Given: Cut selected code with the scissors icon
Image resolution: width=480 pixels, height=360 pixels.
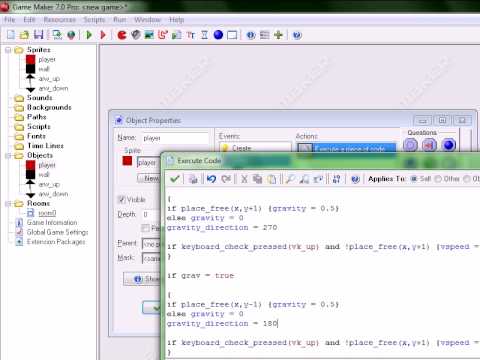Looking at the screenshot, I should pyautogui.click(x=244, y=179).
